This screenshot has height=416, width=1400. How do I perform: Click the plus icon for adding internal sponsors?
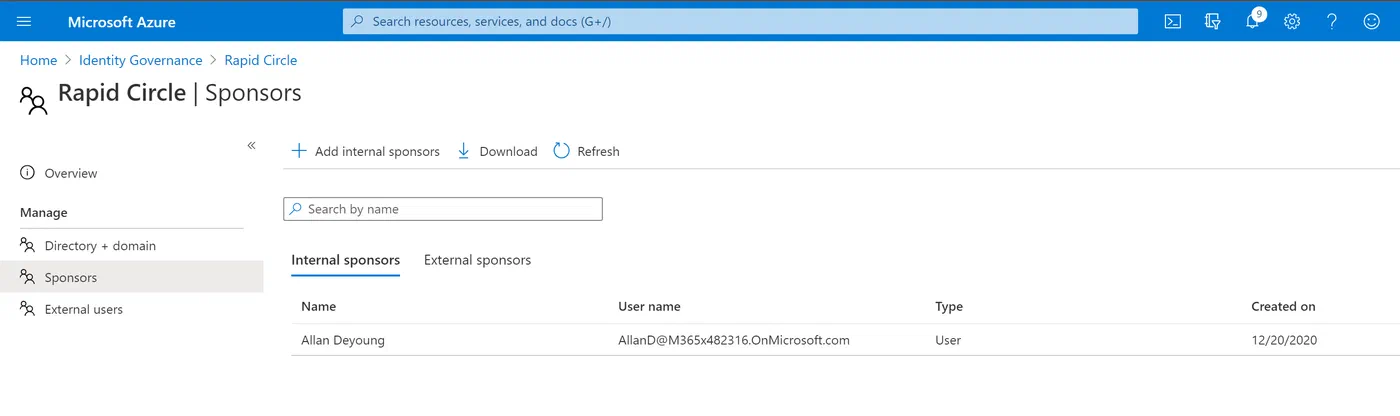click(x=299, y=151)
